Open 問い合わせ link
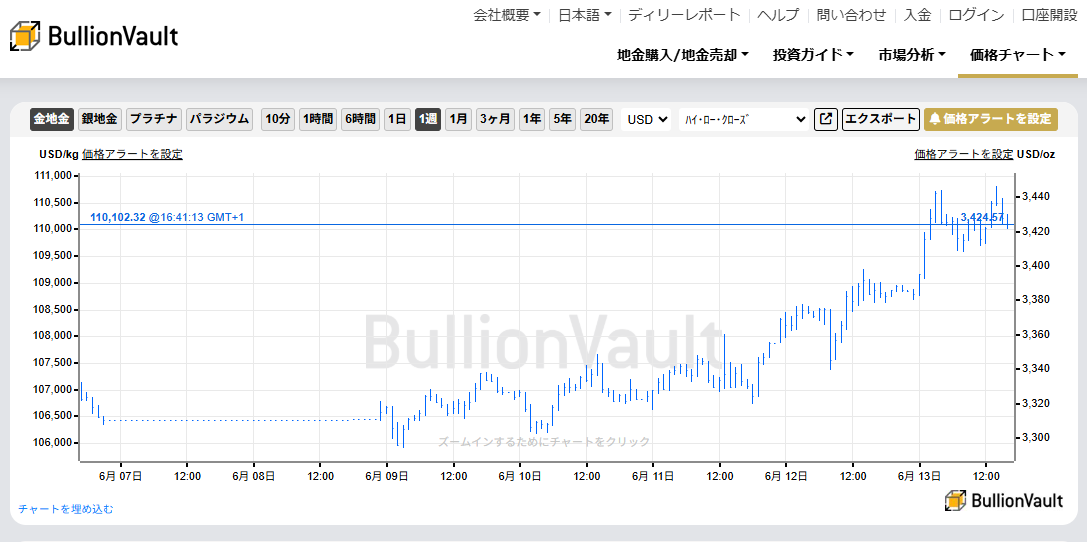 coord(851,15)
